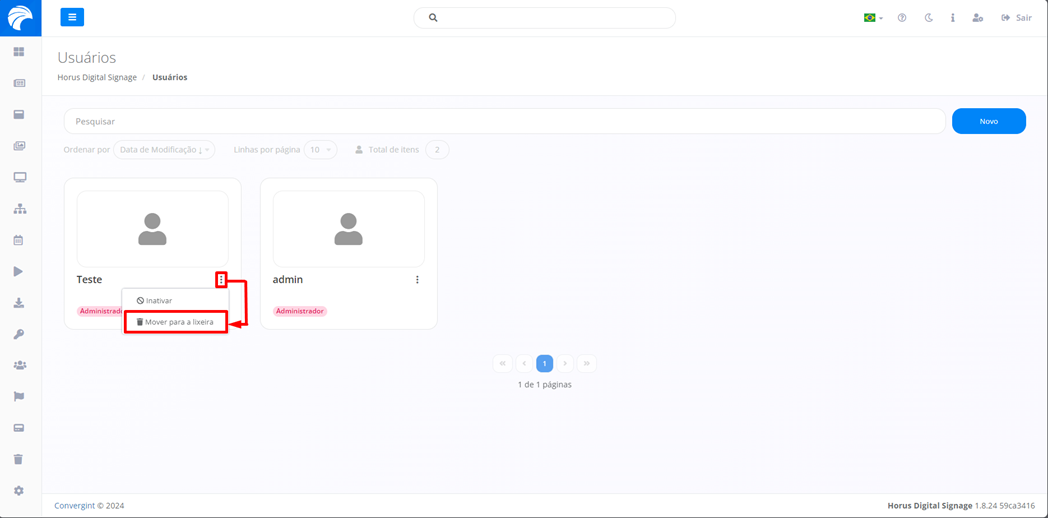Open the flag icon in sidebar
Viewport: 1048px width, 518px height.
click(x=19, y=396)
